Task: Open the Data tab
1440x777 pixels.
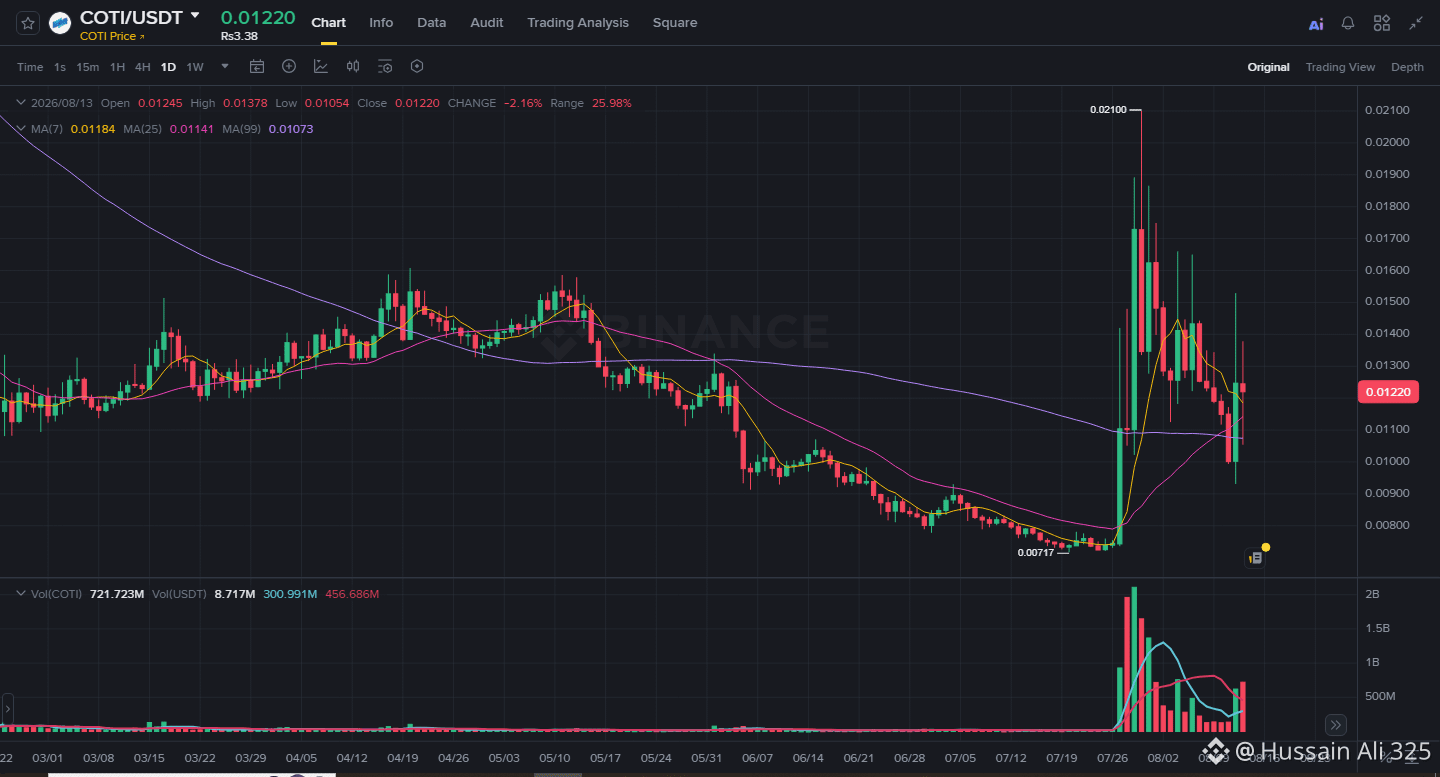Action: (432, 22)
